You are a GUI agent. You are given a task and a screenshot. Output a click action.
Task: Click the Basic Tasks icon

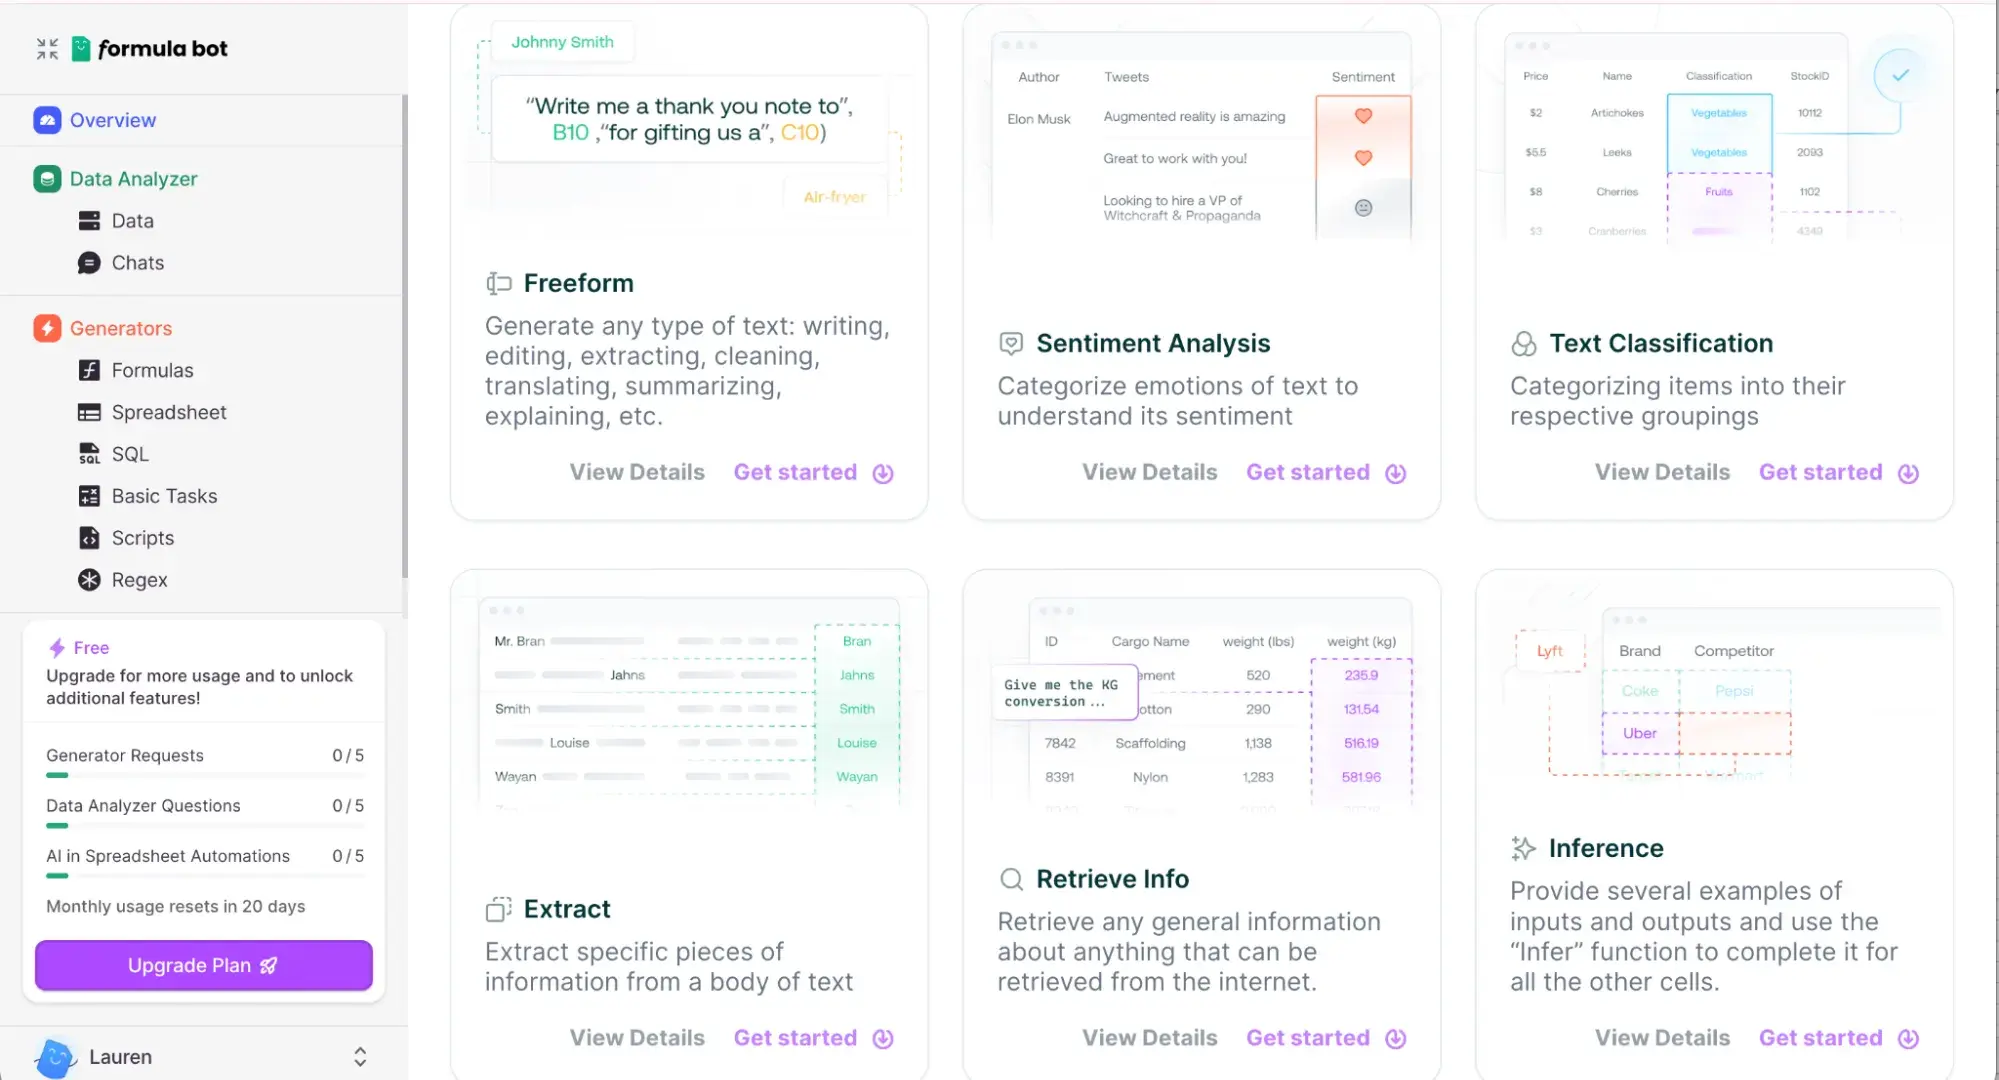coord(89,496)
